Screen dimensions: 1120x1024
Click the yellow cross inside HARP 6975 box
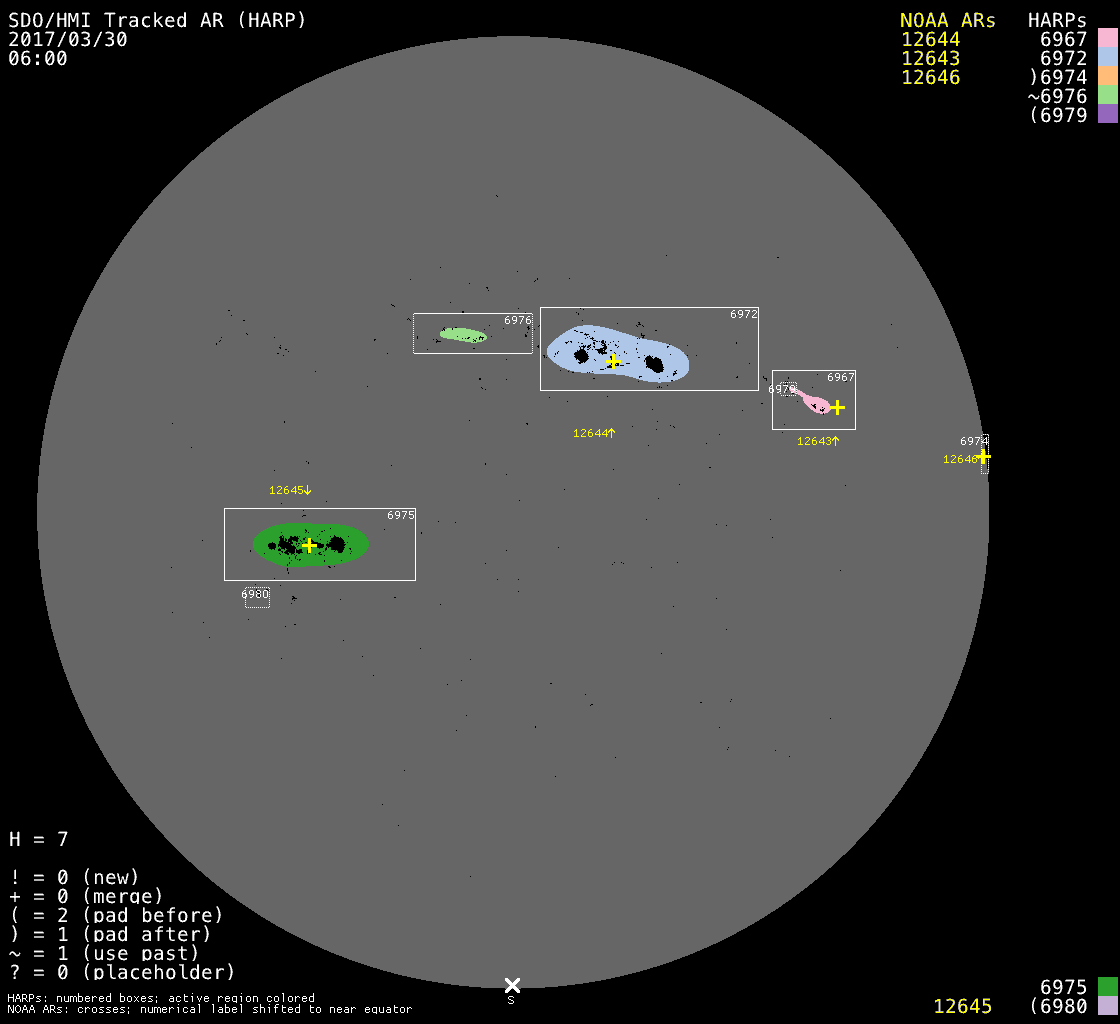point(310,545)
